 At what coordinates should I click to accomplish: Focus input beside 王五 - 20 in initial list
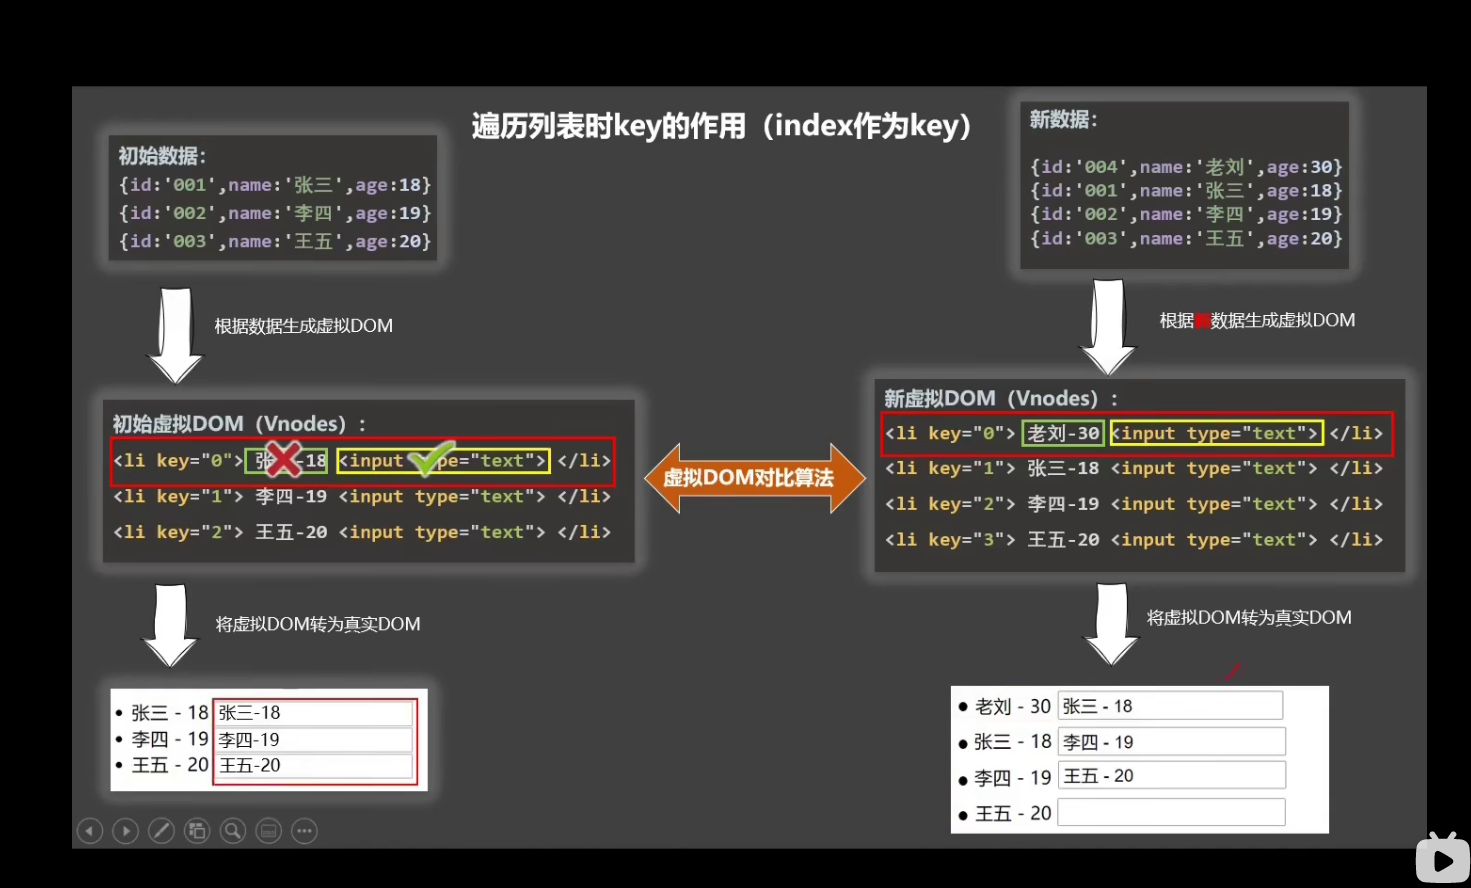[x=314, y=766]
